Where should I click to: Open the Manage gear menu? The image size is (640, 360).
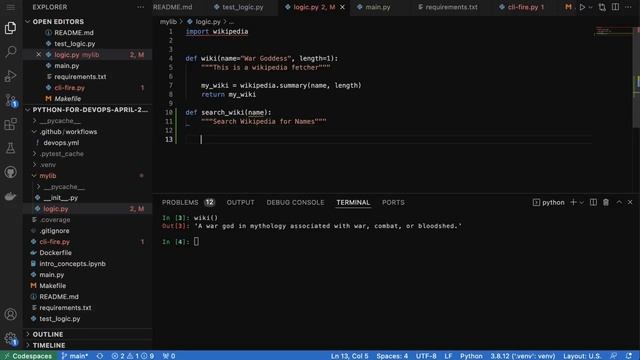point(11,338)
